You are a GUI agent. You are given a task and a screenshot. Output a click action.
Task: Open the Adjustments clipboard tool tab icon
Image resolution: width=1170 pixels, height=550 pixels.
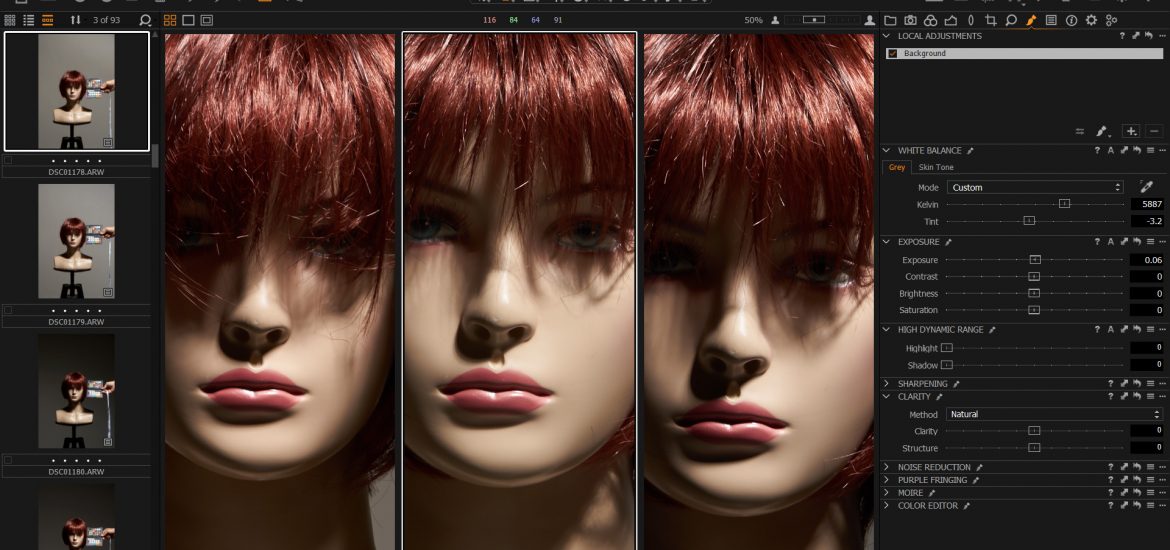coord(1051,20)
